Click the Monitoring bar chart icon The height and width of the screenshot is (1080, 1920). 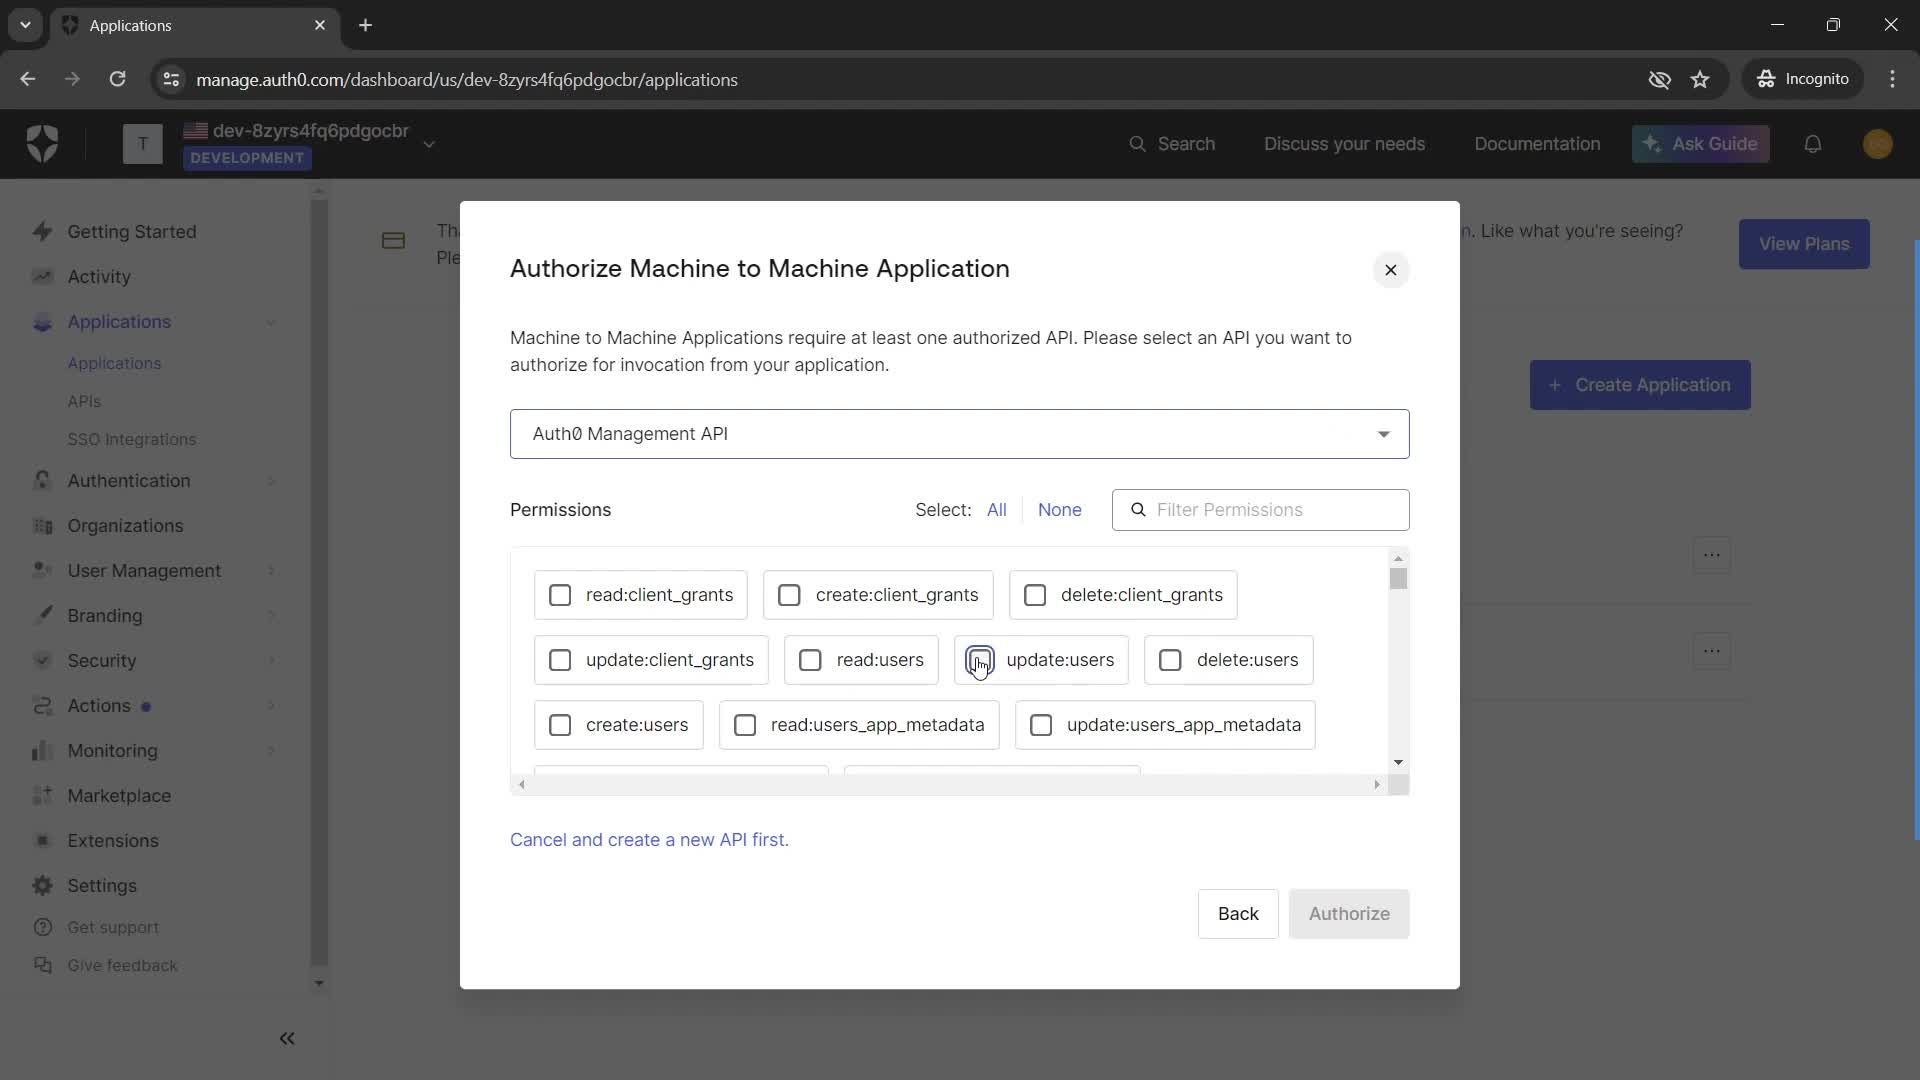[42, 751]
